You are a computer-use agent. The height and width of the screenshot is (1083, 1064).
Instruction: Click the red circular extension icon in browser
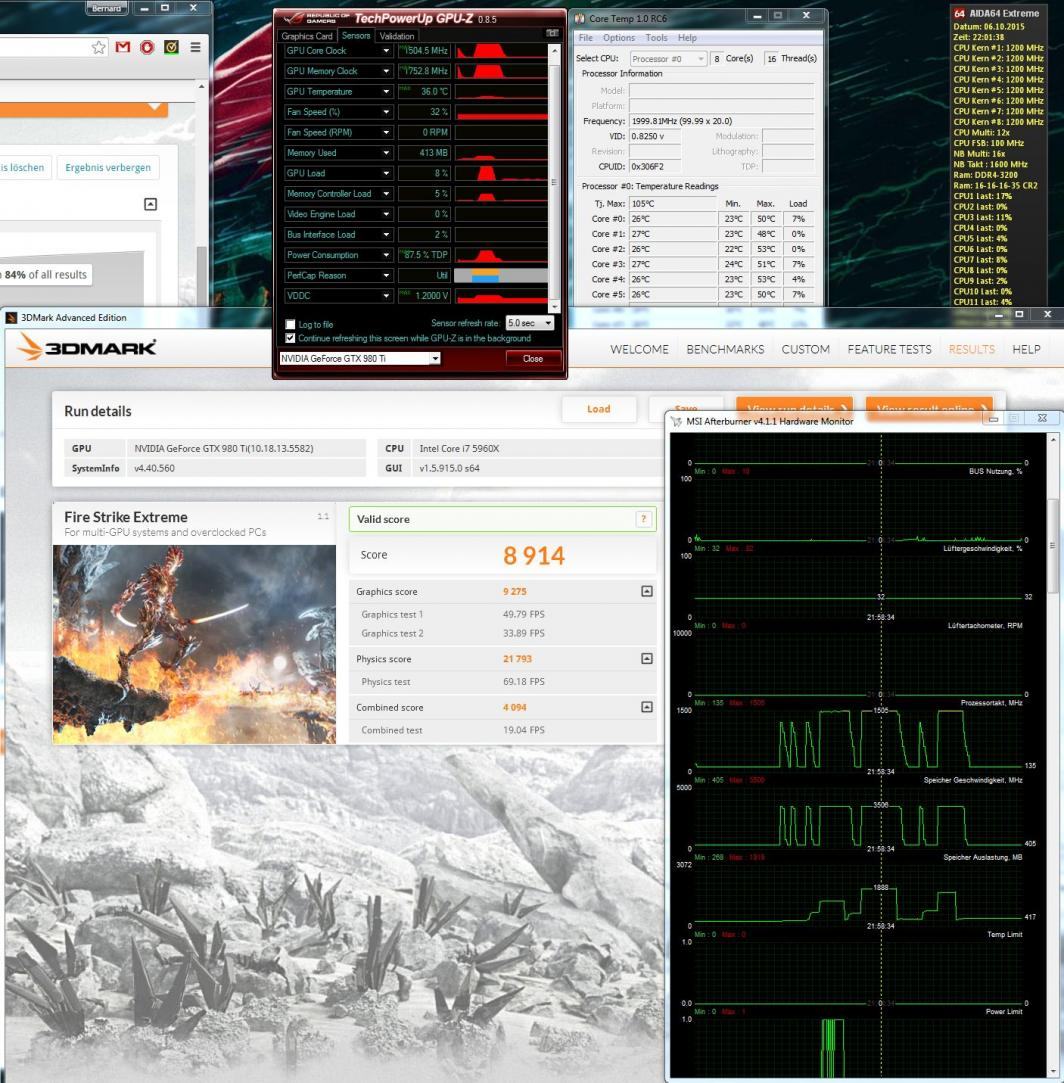coord(147,47)
